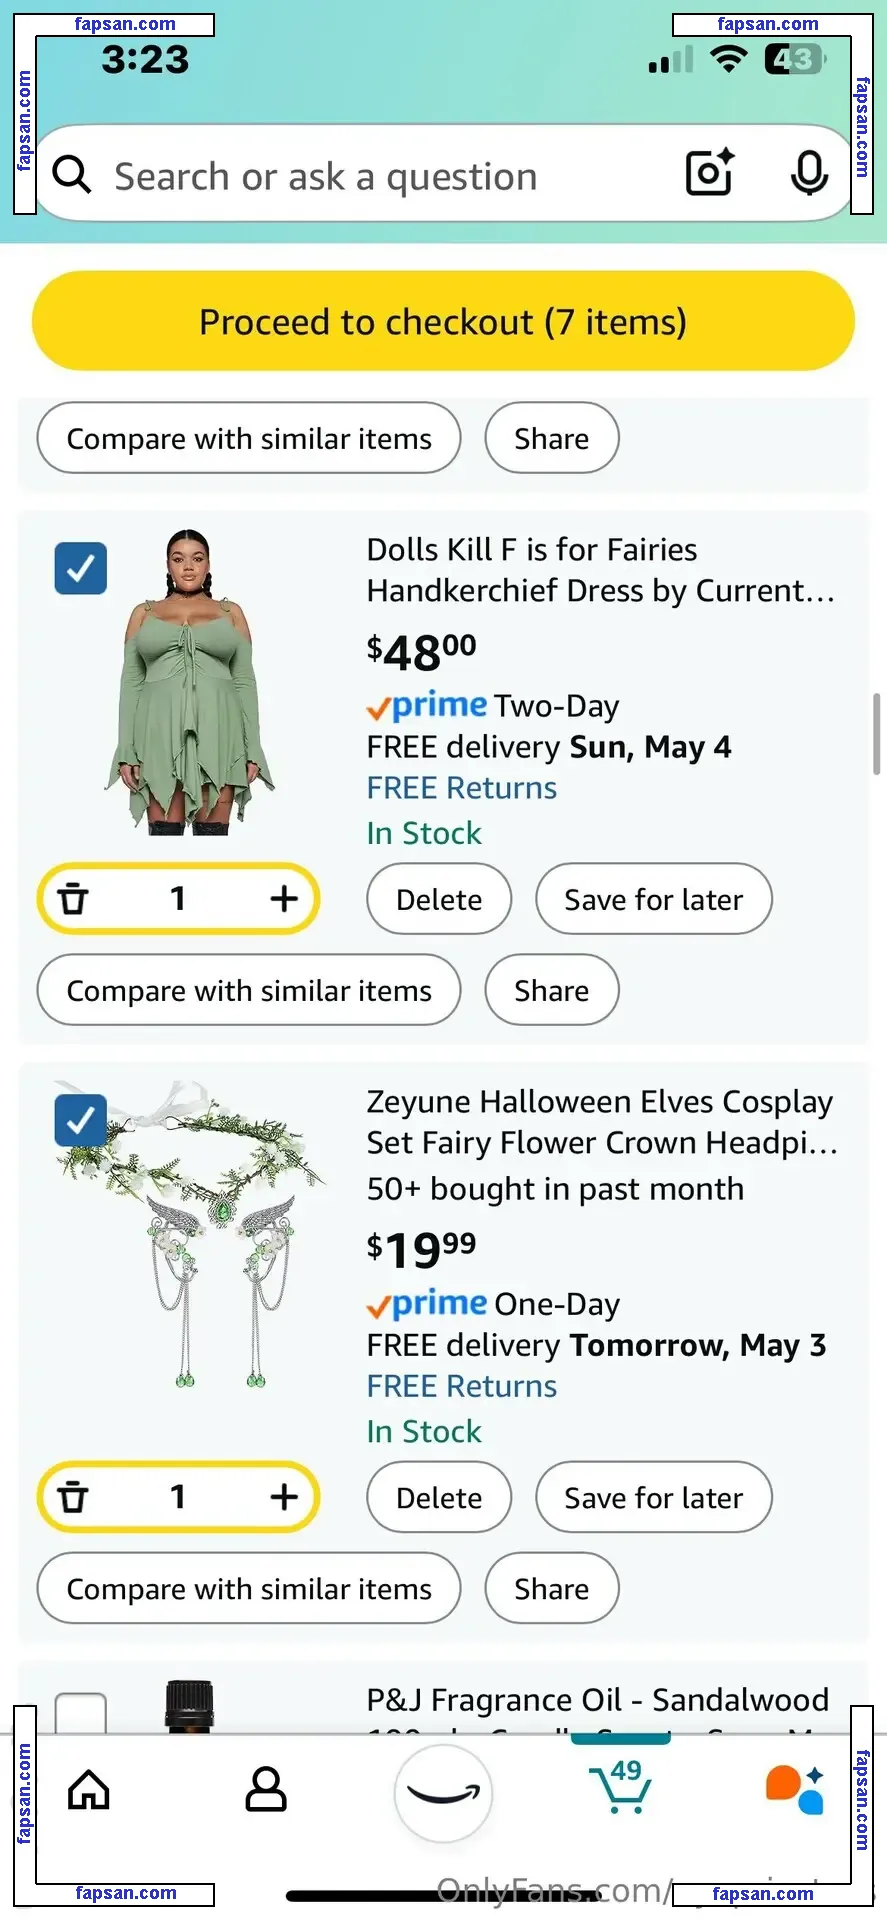Open the cart icon showing 49

coord(621,1788)
